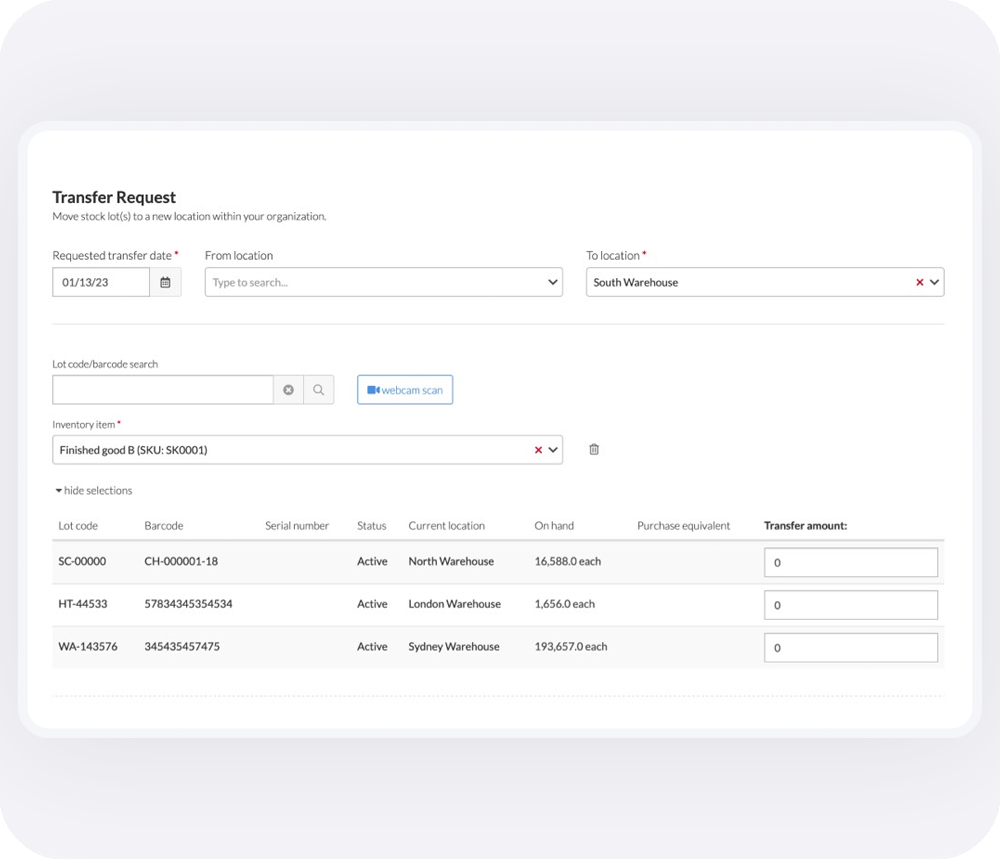
Task: Open the To location dropdown arrow
Action: pos(934,282)
